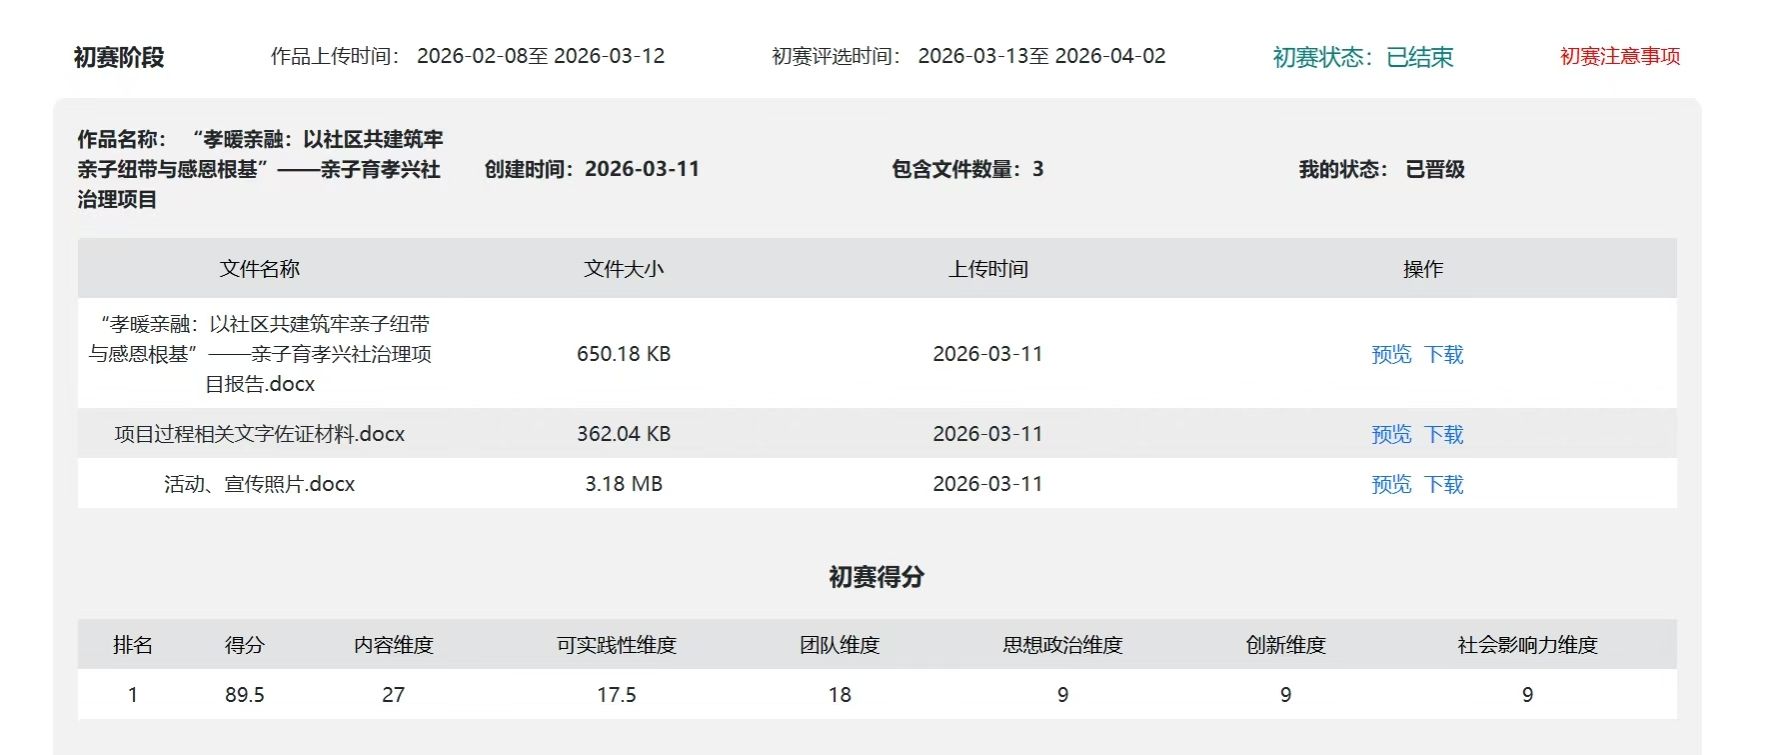Open the 初赛注意事项 red link
The height and width of the screenshot is (755, 1790).
point(1619,57)
